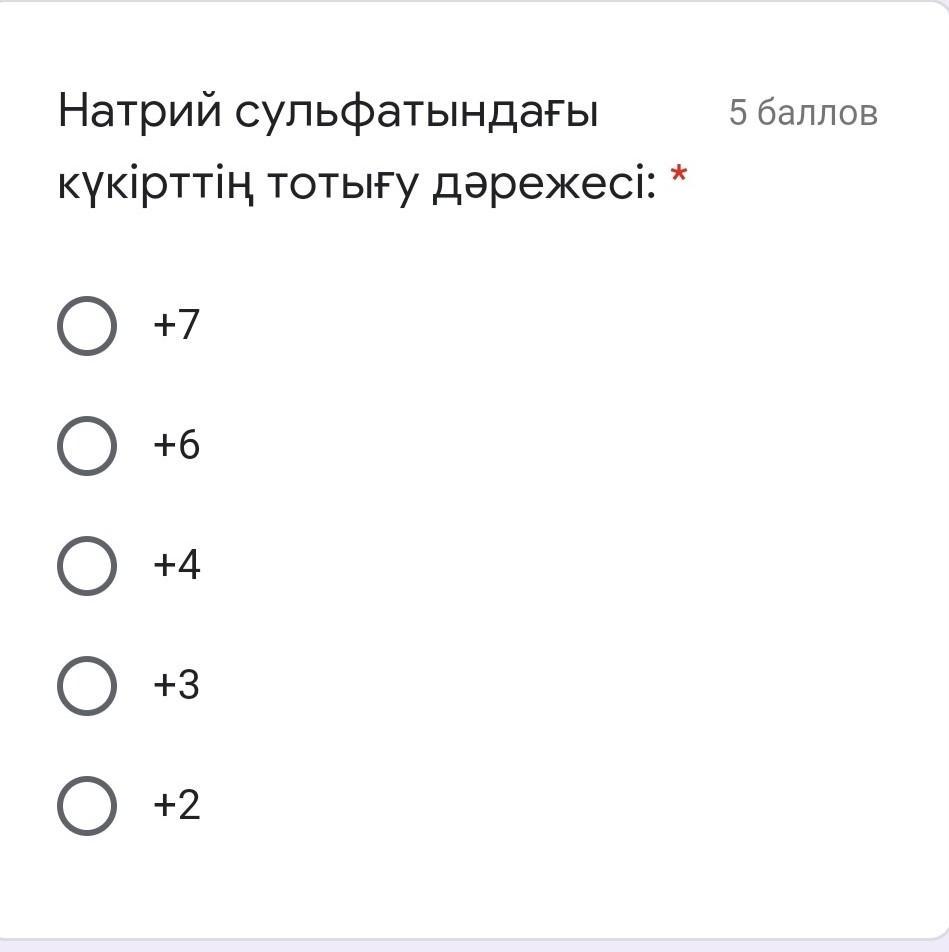The height and width of the screenshot is (952, 949).
Task: Click the '+6' answer label text
Action: (x=176, y=446)
